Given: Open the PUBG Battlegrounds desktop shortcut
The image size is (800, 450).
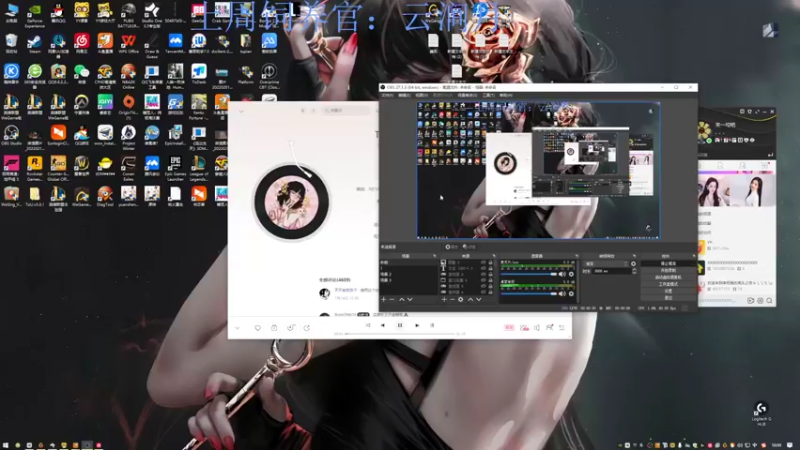Looking at the screenshot, I should pos(129,15).
